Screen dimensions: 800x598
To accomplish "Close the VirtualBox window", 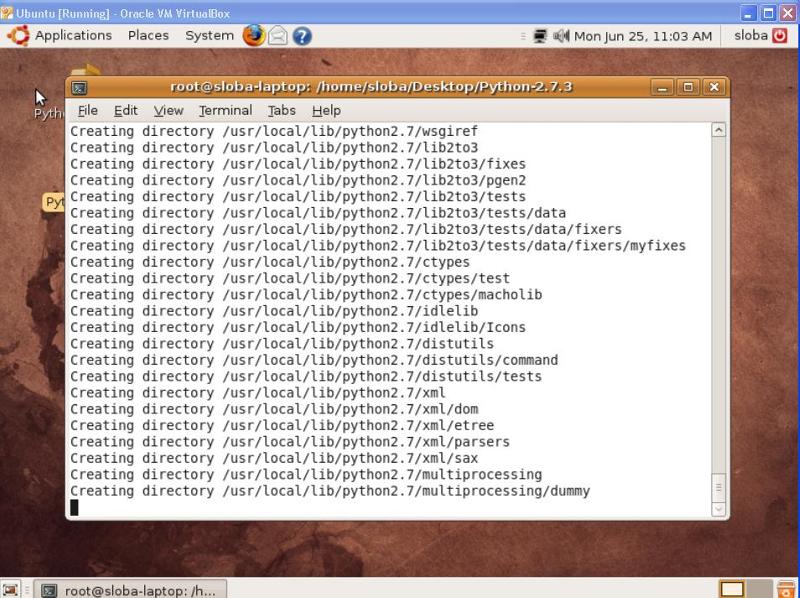I will (788, 13).
